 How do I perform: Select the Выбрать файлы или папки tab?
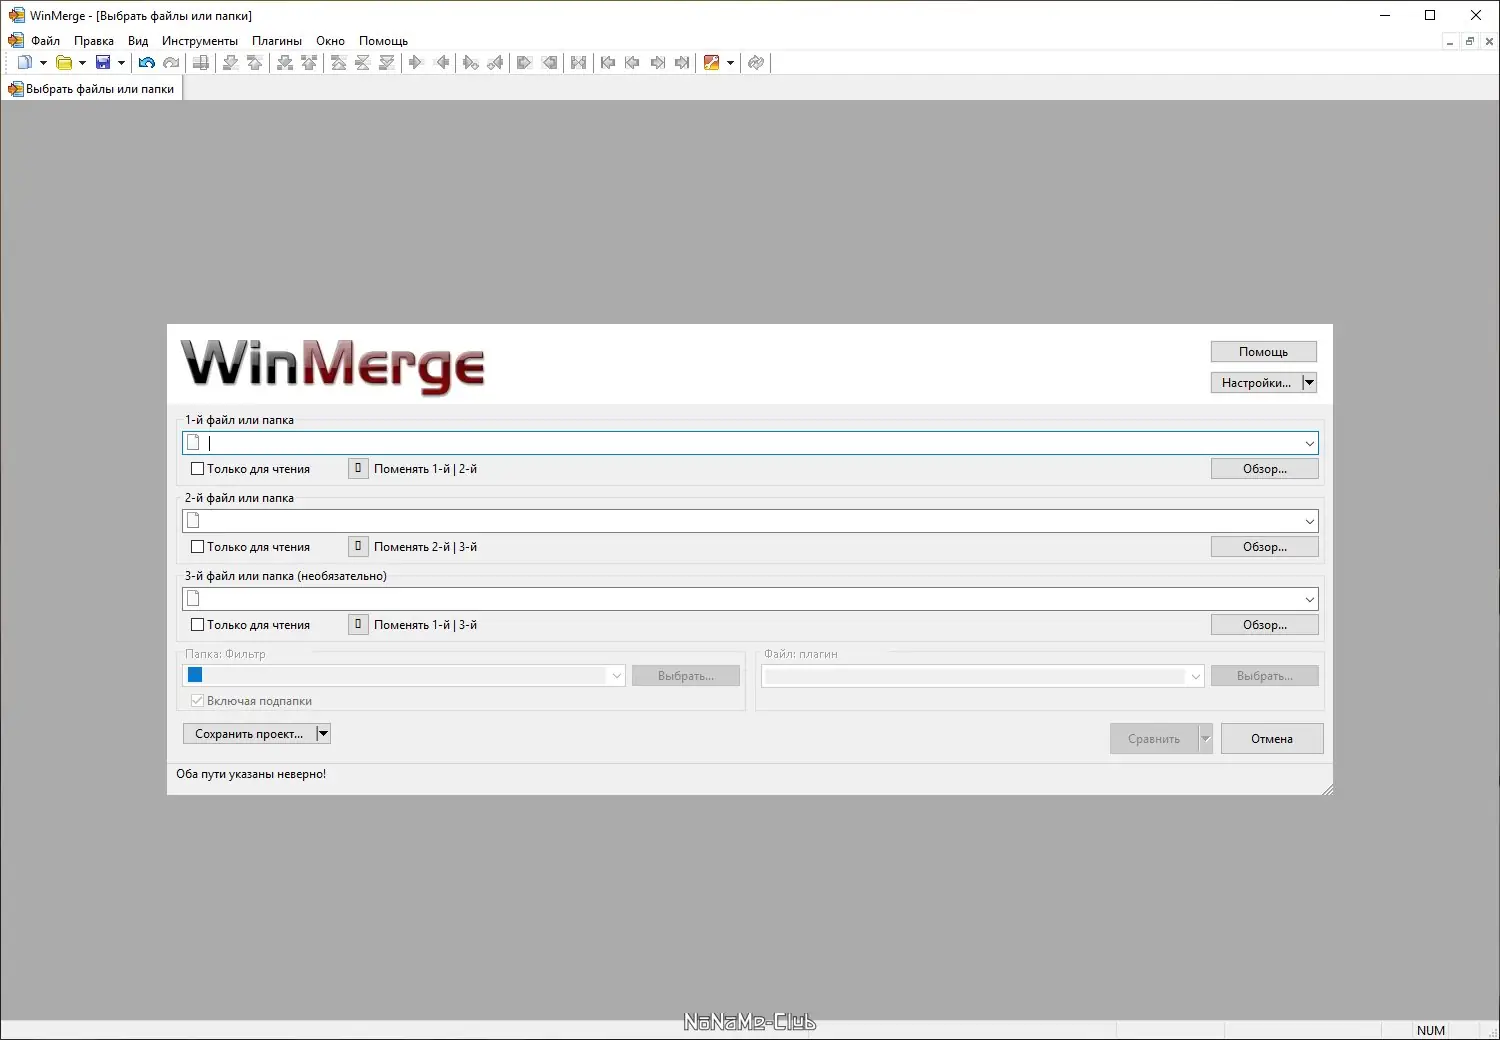click(92, 88)
